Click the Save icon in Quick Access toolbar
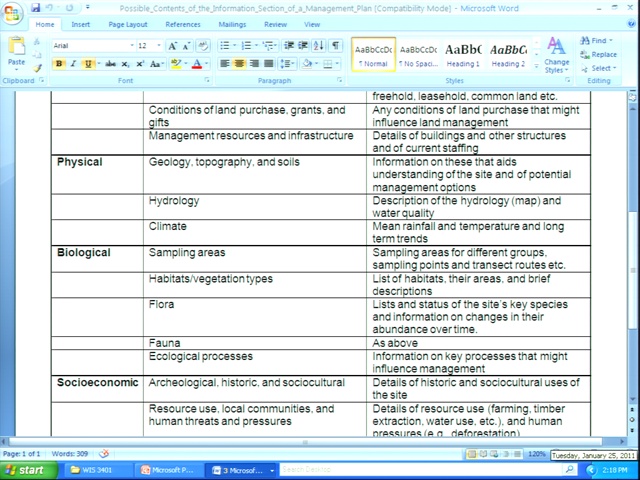The image size is (640, 480). coord(36,8)
